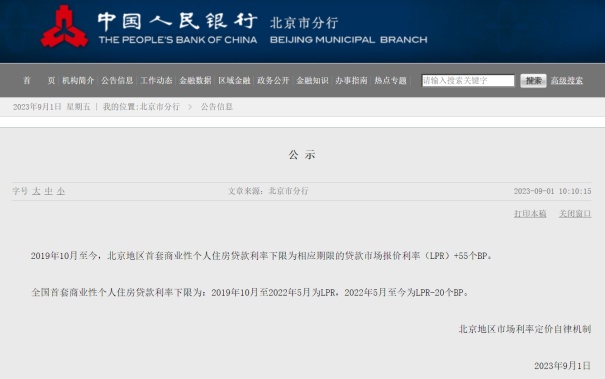This screenshot has height=379, width=605.
Task: Open the 热点专题 menu item
Action: point(390,80)
